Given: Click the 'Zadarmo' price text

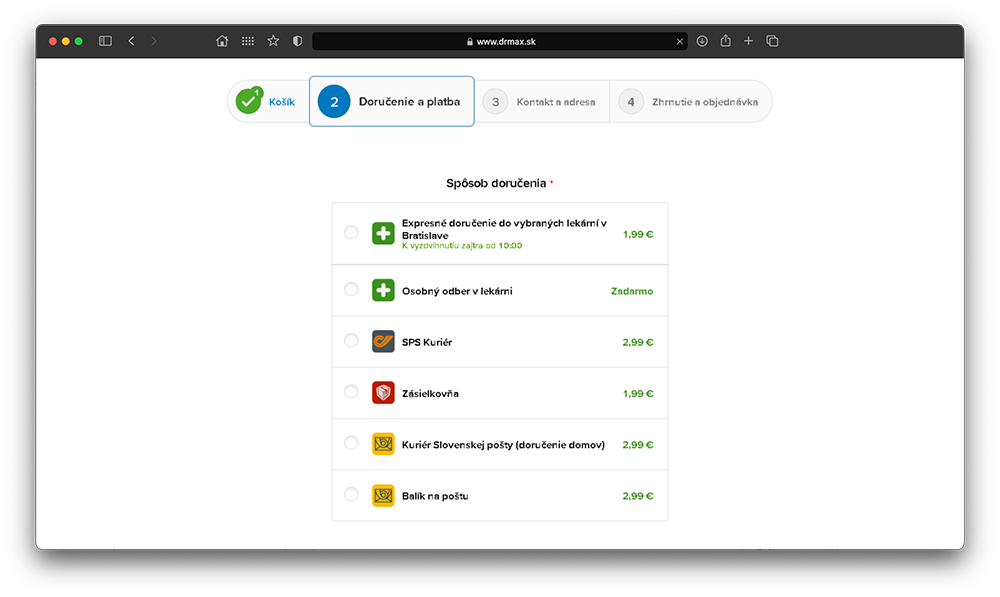Looking at the screenshot, I should pyautogui.click(x=632, y=291).
